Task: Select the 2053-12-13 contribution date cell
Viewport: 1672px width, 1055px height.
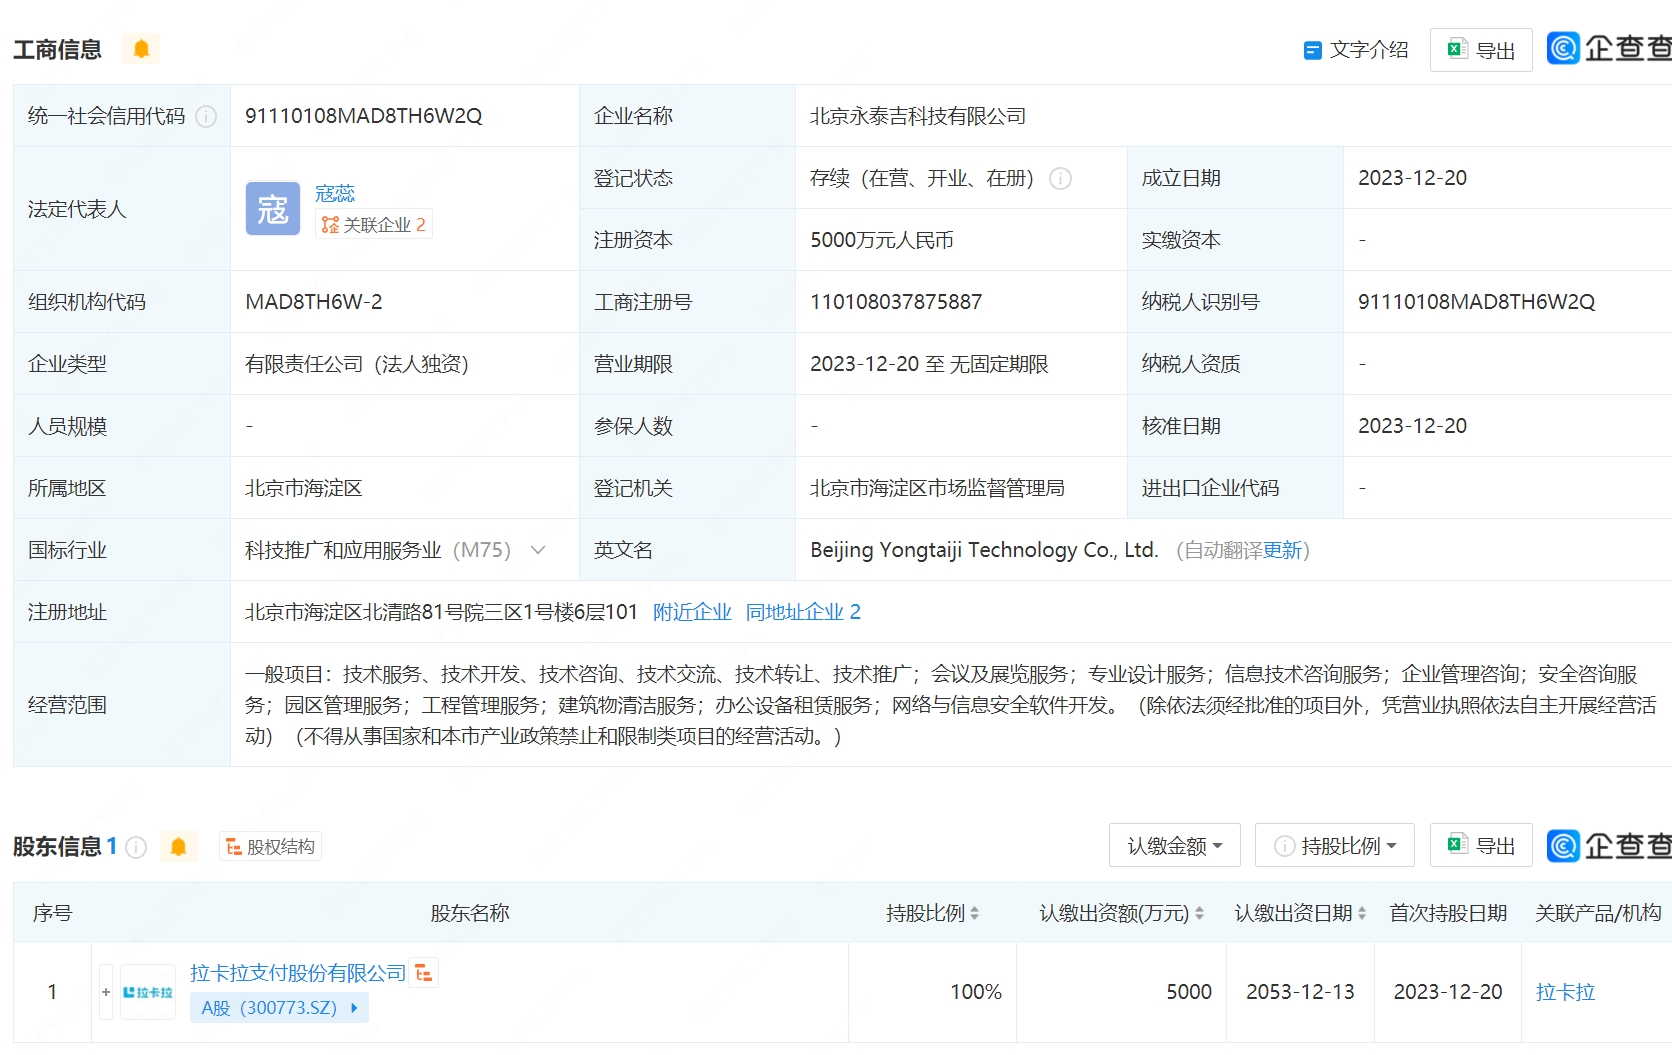Action: point(1300,992)
